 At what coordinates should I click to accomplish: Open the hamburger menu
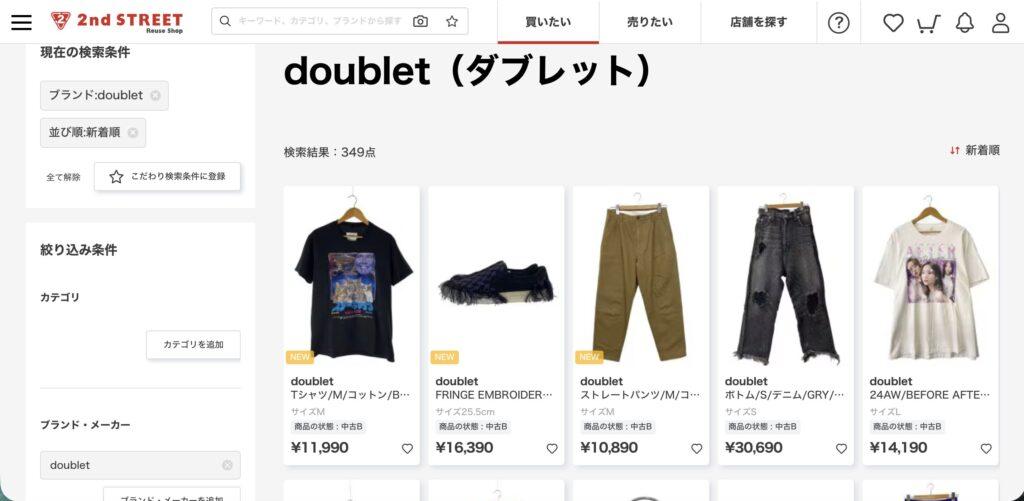click(21, 22)
